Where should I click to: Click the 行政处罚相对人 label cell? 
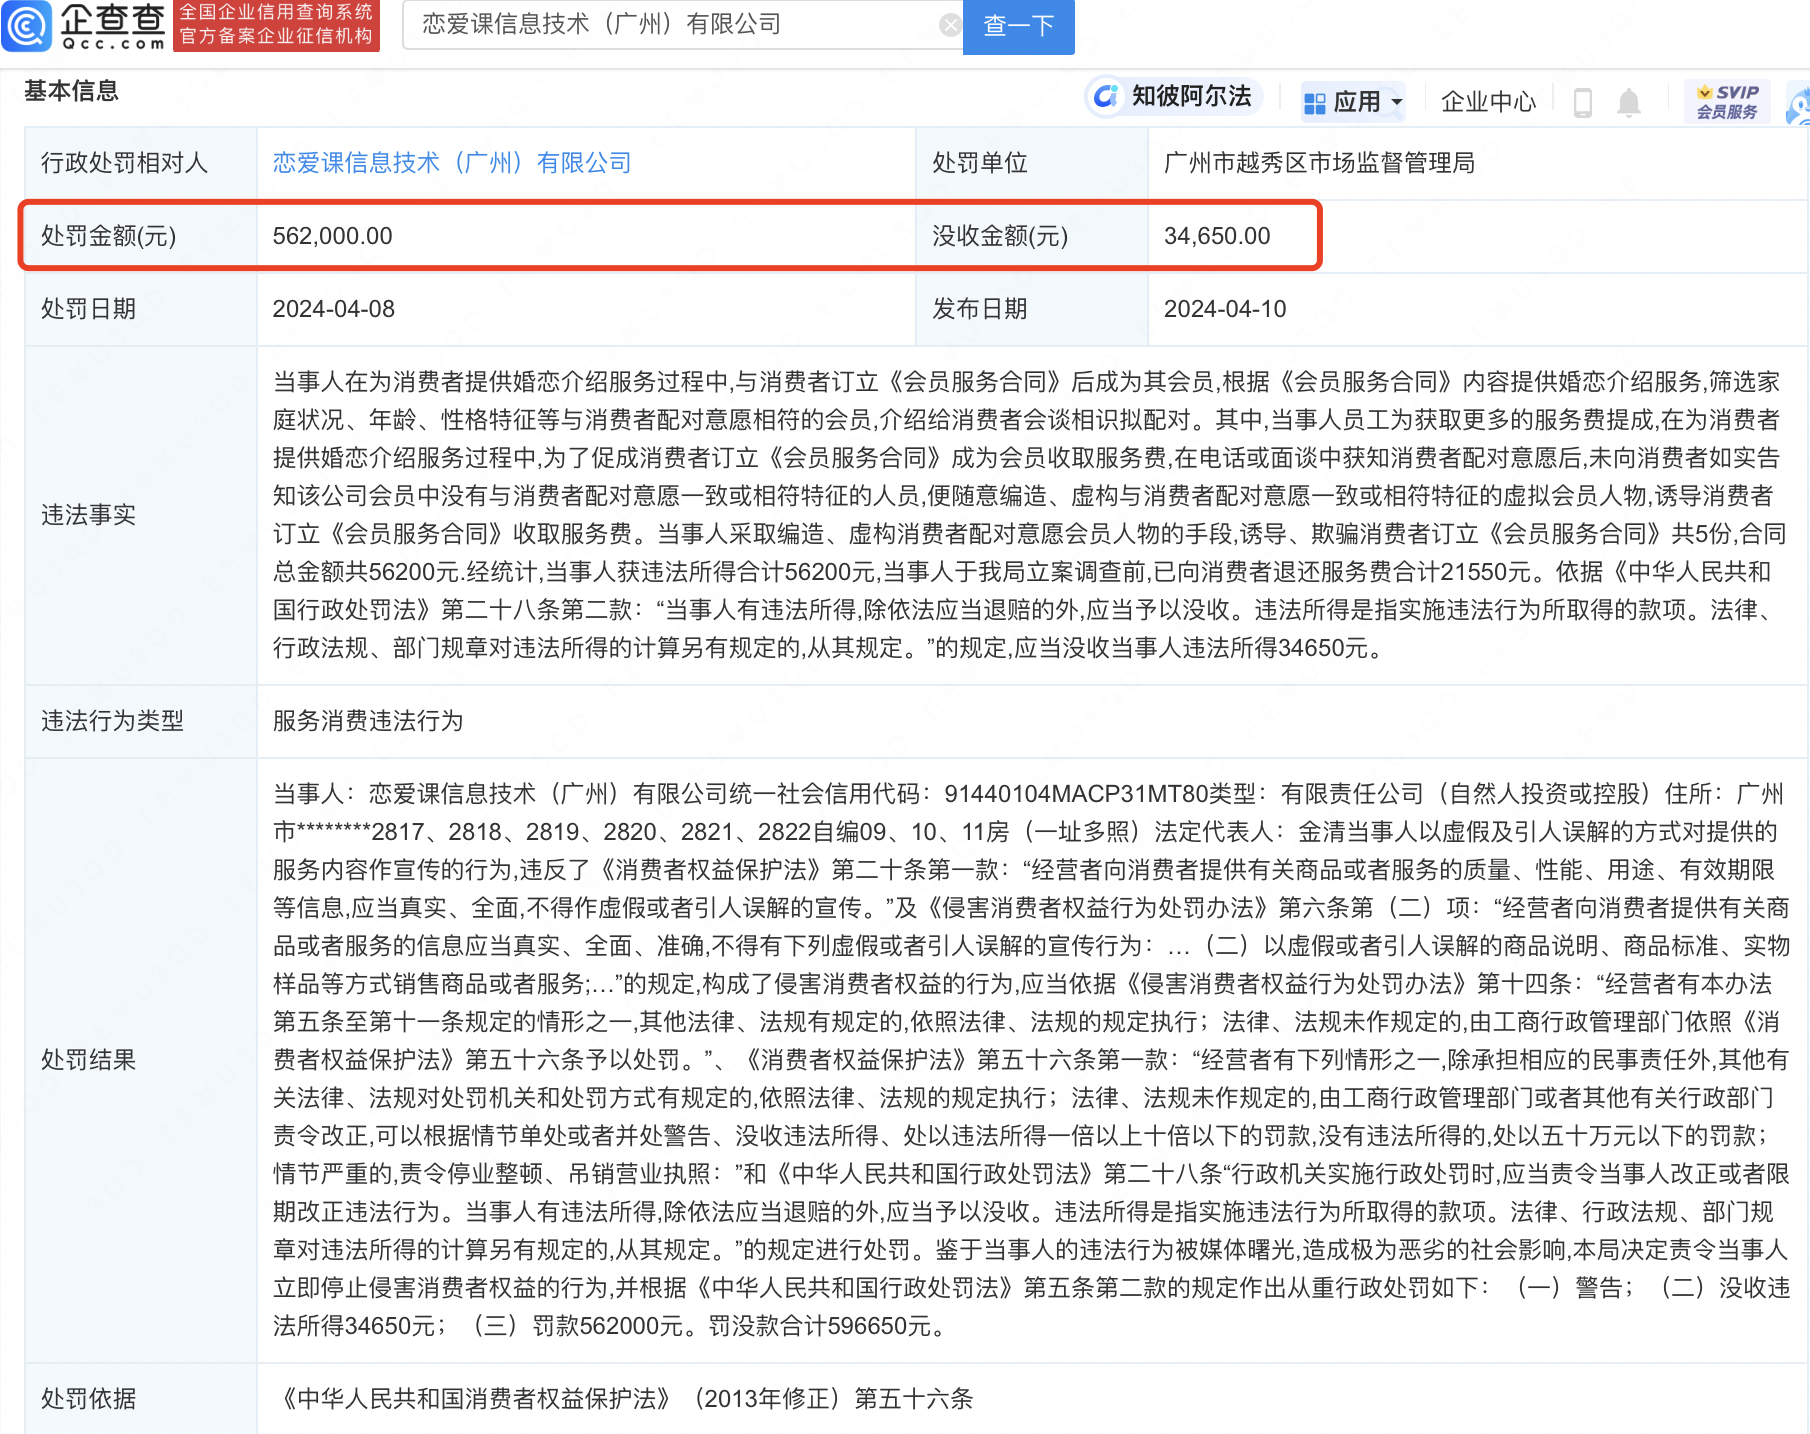[x=141, y=163]
